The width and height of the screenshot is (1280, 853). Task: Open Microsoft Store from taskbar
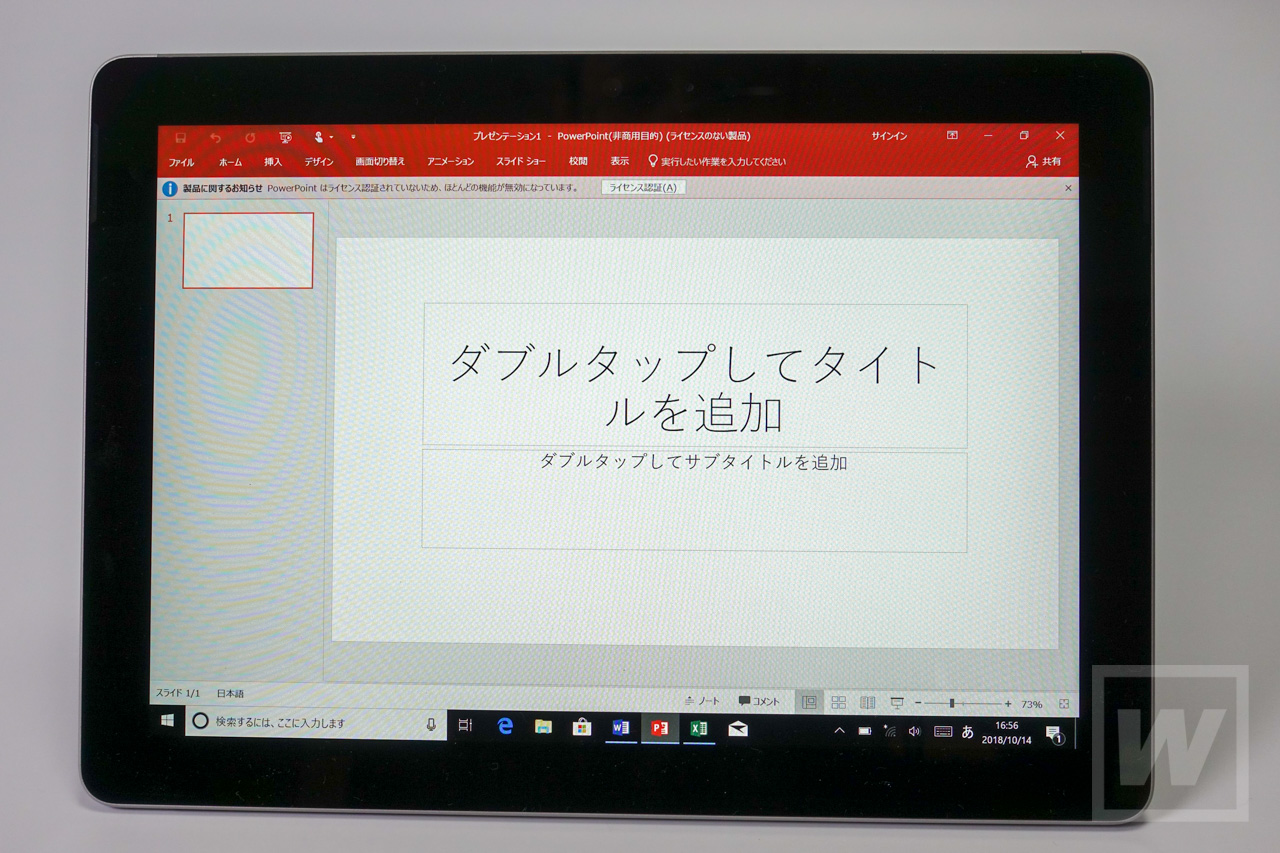[581, 727]
